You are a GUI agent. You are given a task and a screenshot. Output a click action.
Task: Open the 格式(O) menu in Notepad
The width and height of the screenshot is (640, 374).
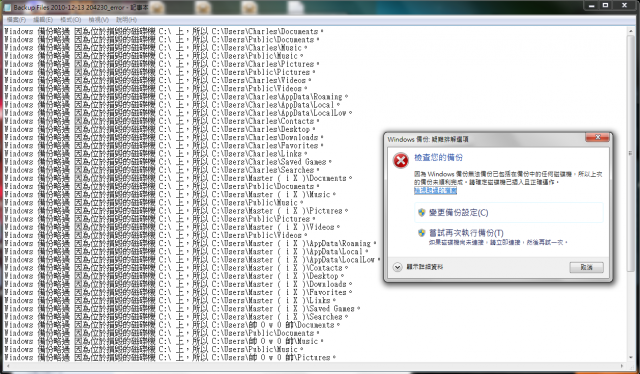click(x=71, y=20)
